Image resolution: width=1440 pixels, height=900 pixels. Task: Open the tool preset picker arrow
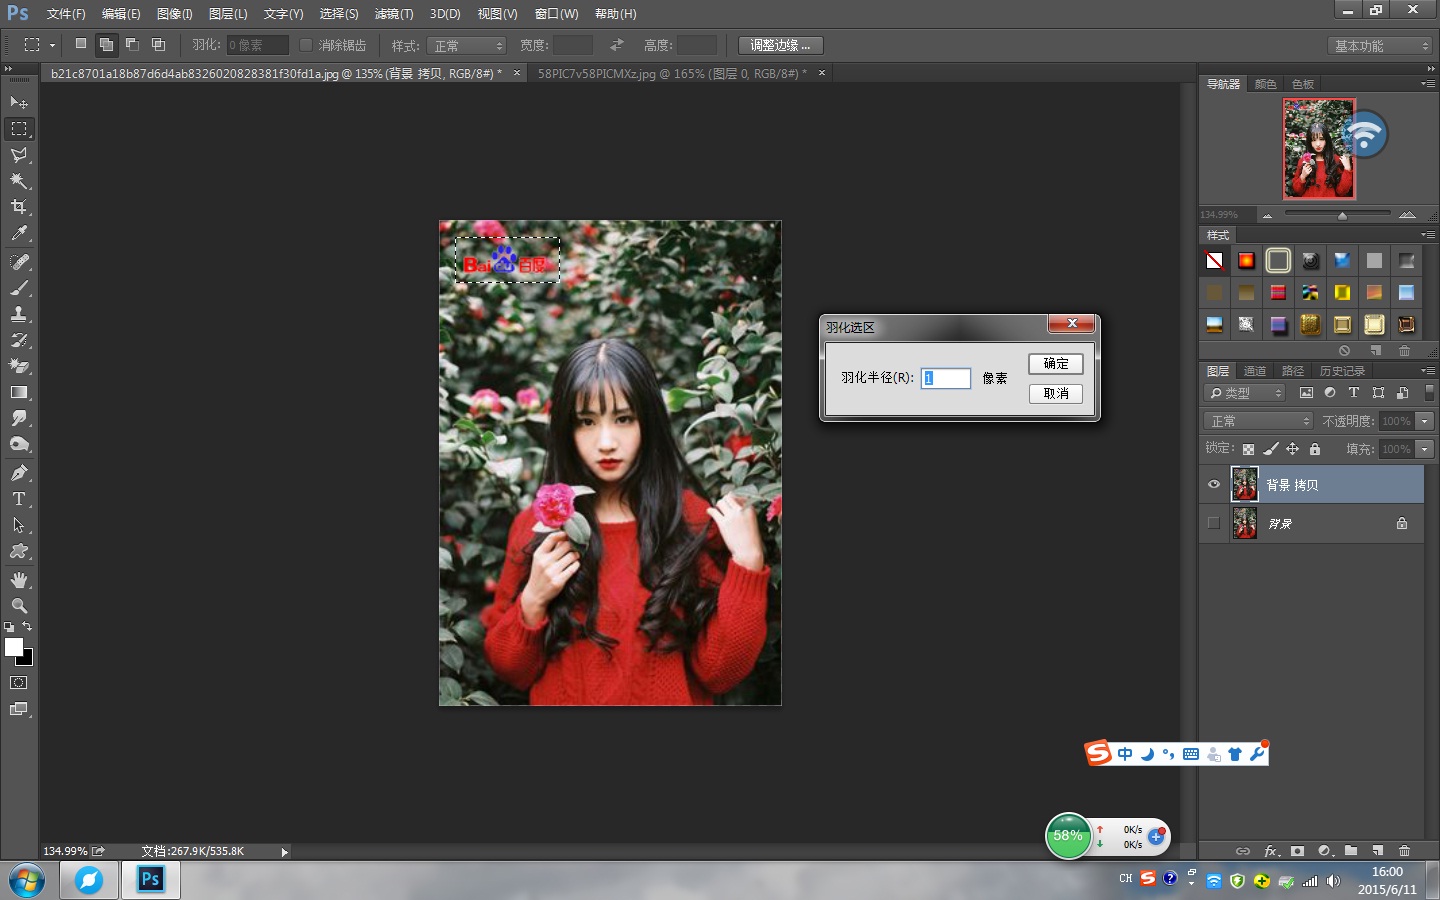52,45
